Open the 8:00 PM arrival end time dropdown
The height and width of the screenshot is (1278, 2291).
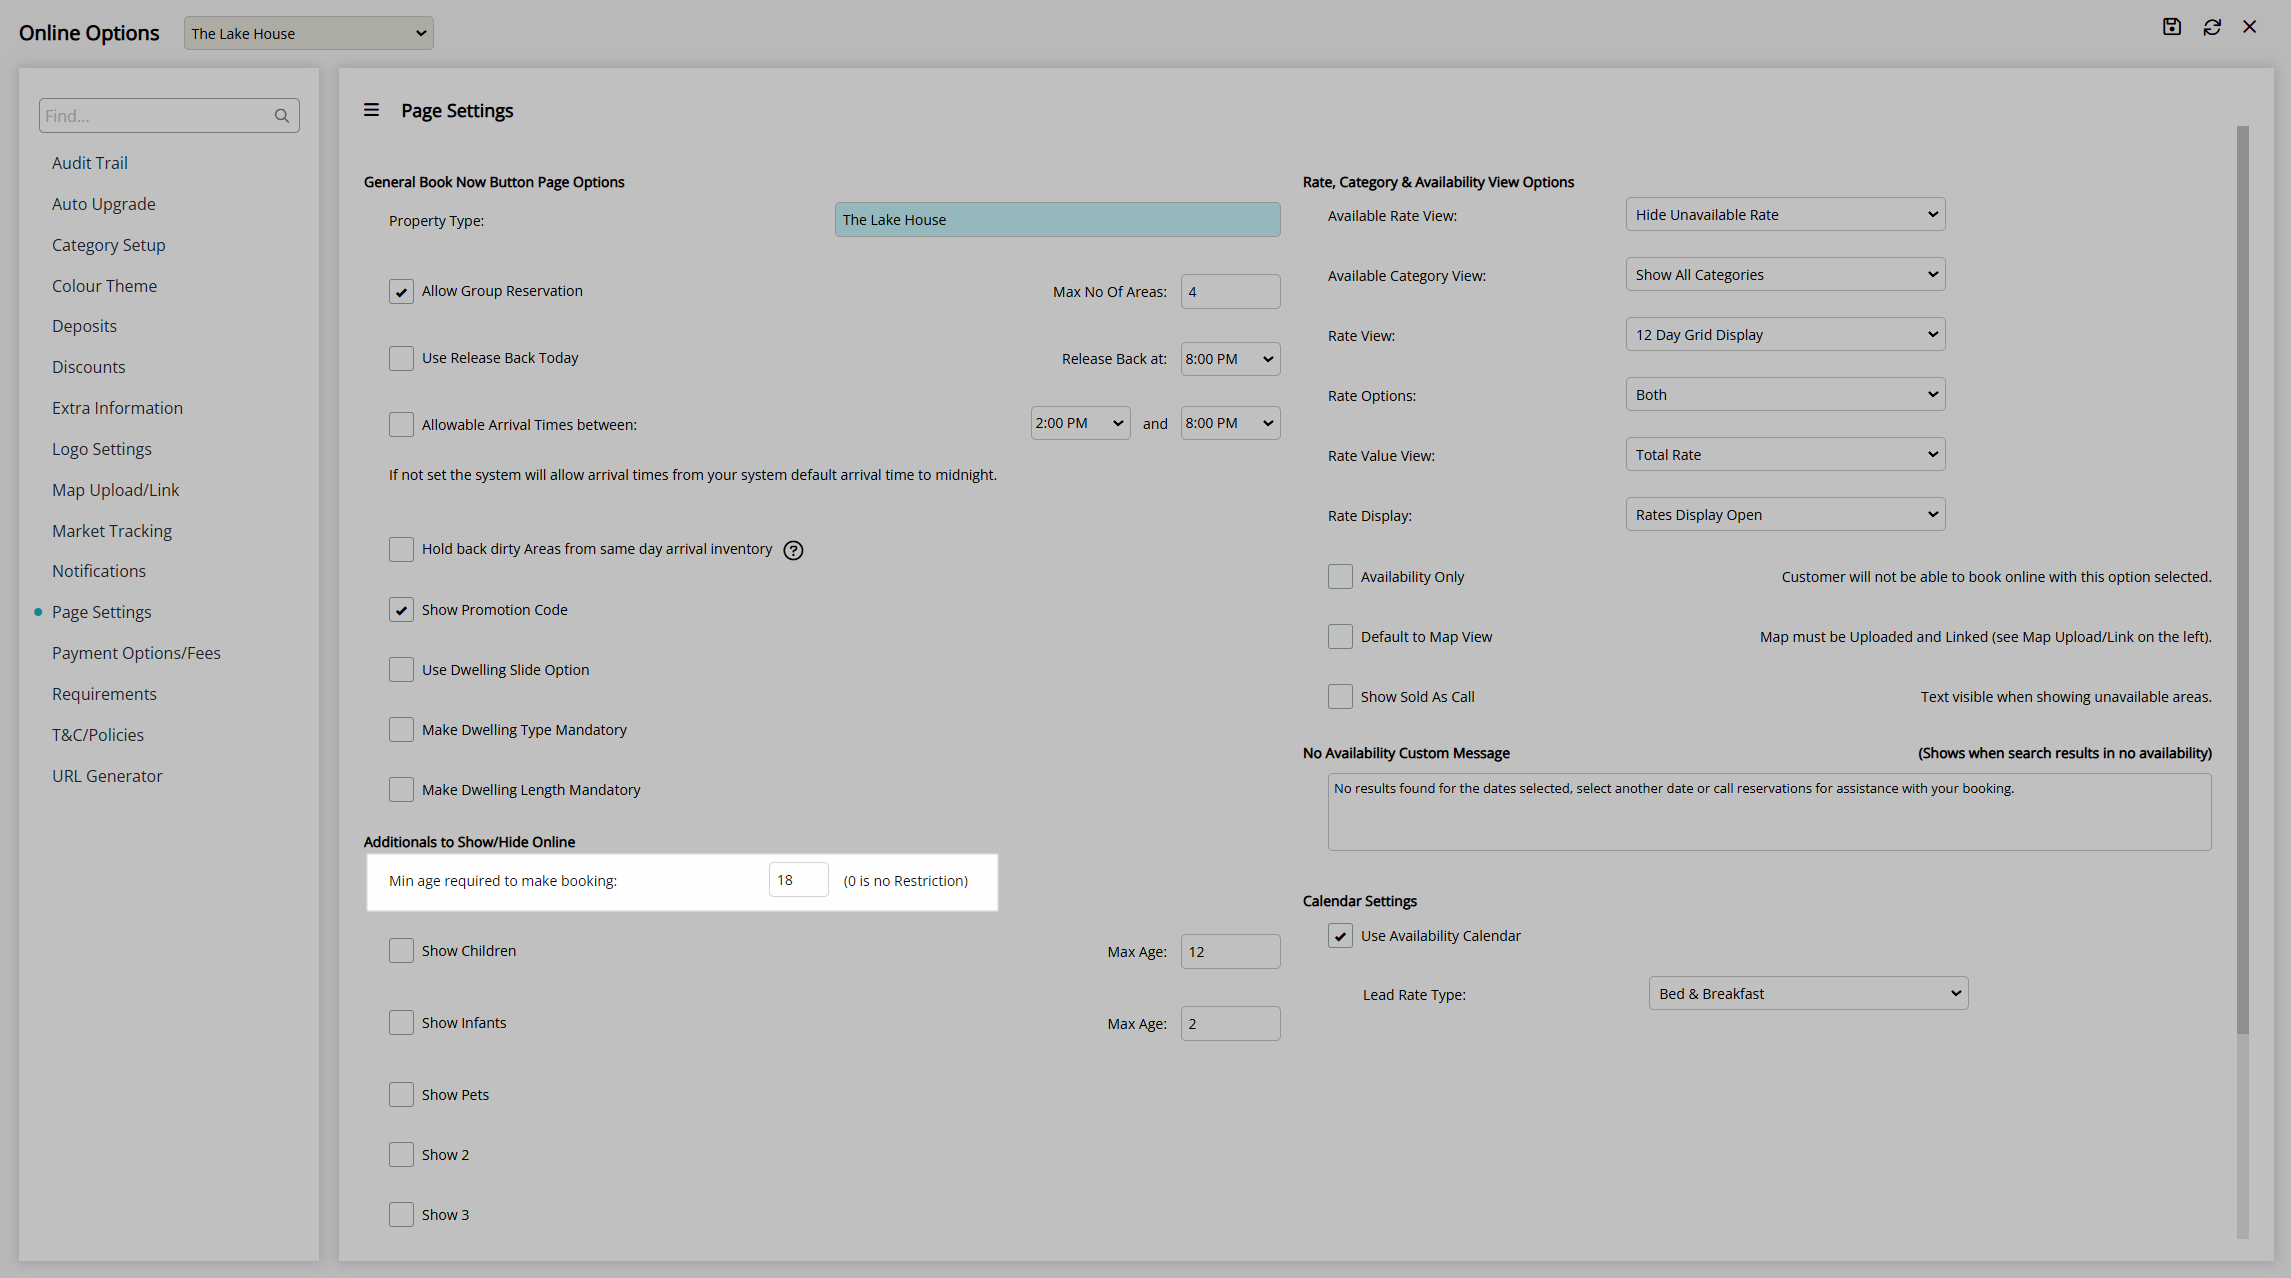tap(1230, 423)
